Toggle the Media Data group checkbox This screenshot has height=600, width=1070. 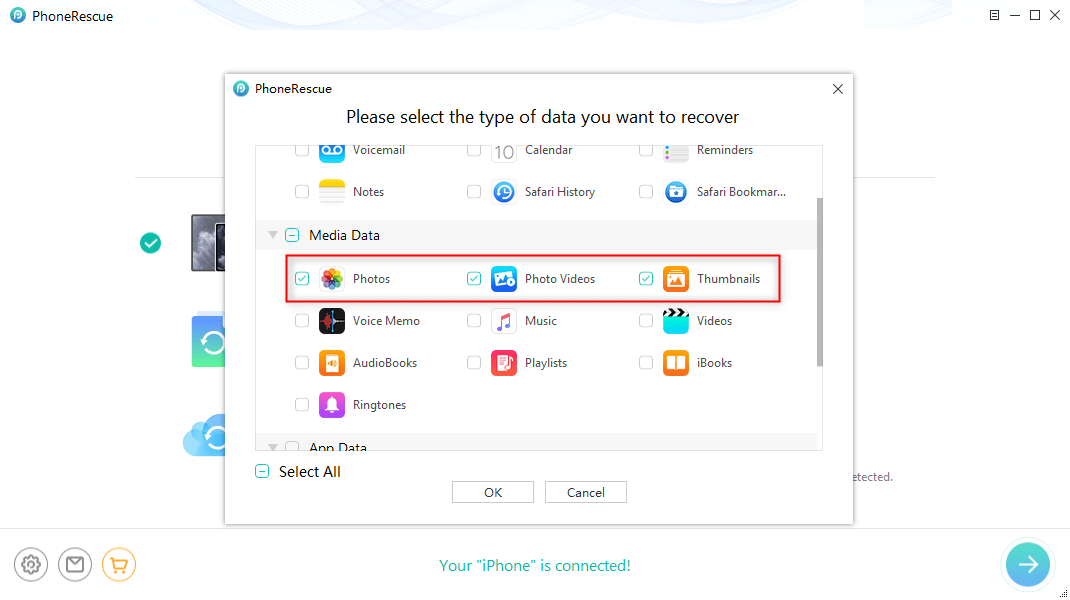(x=292, y=235)
